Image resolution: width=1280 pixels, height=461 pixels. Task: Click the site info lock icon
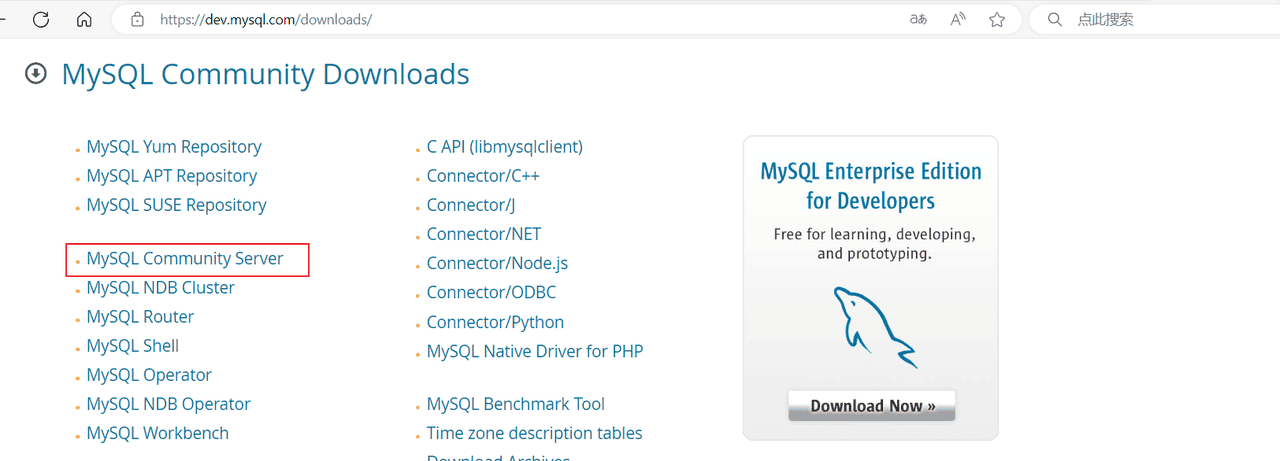pyautogui.click(x=138, y=19)
